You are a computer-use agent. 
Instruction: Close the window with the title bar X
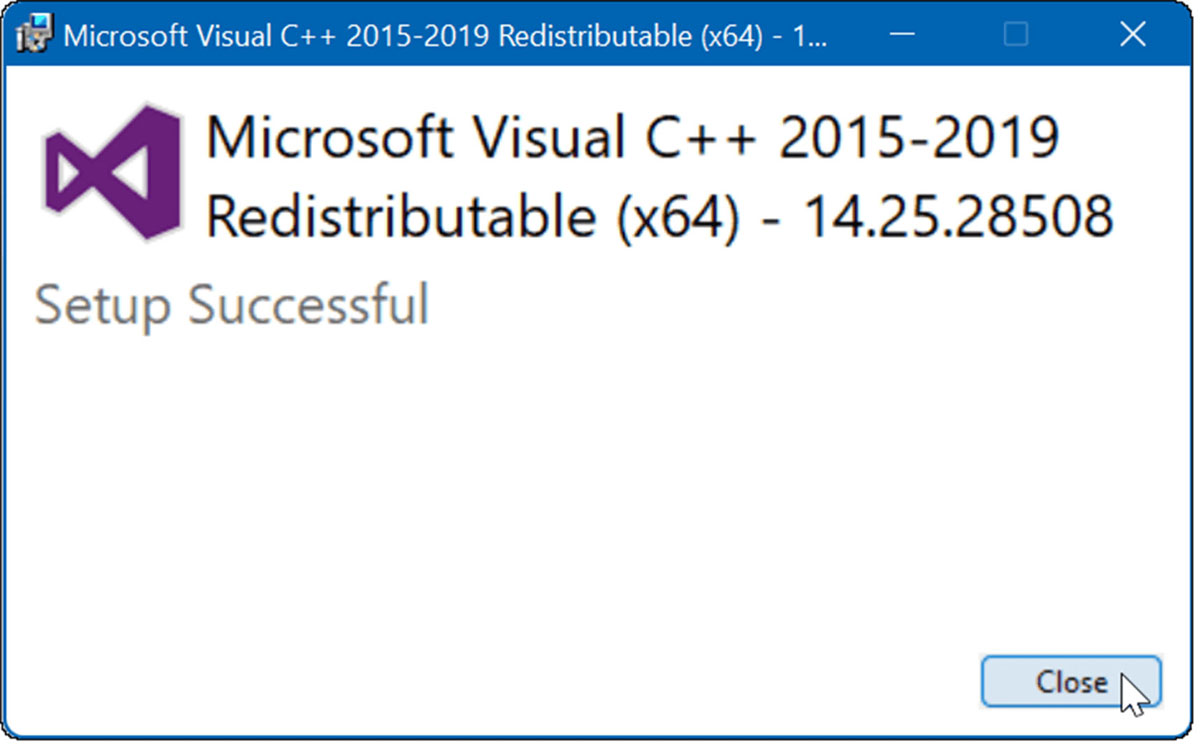[1132, 35]
